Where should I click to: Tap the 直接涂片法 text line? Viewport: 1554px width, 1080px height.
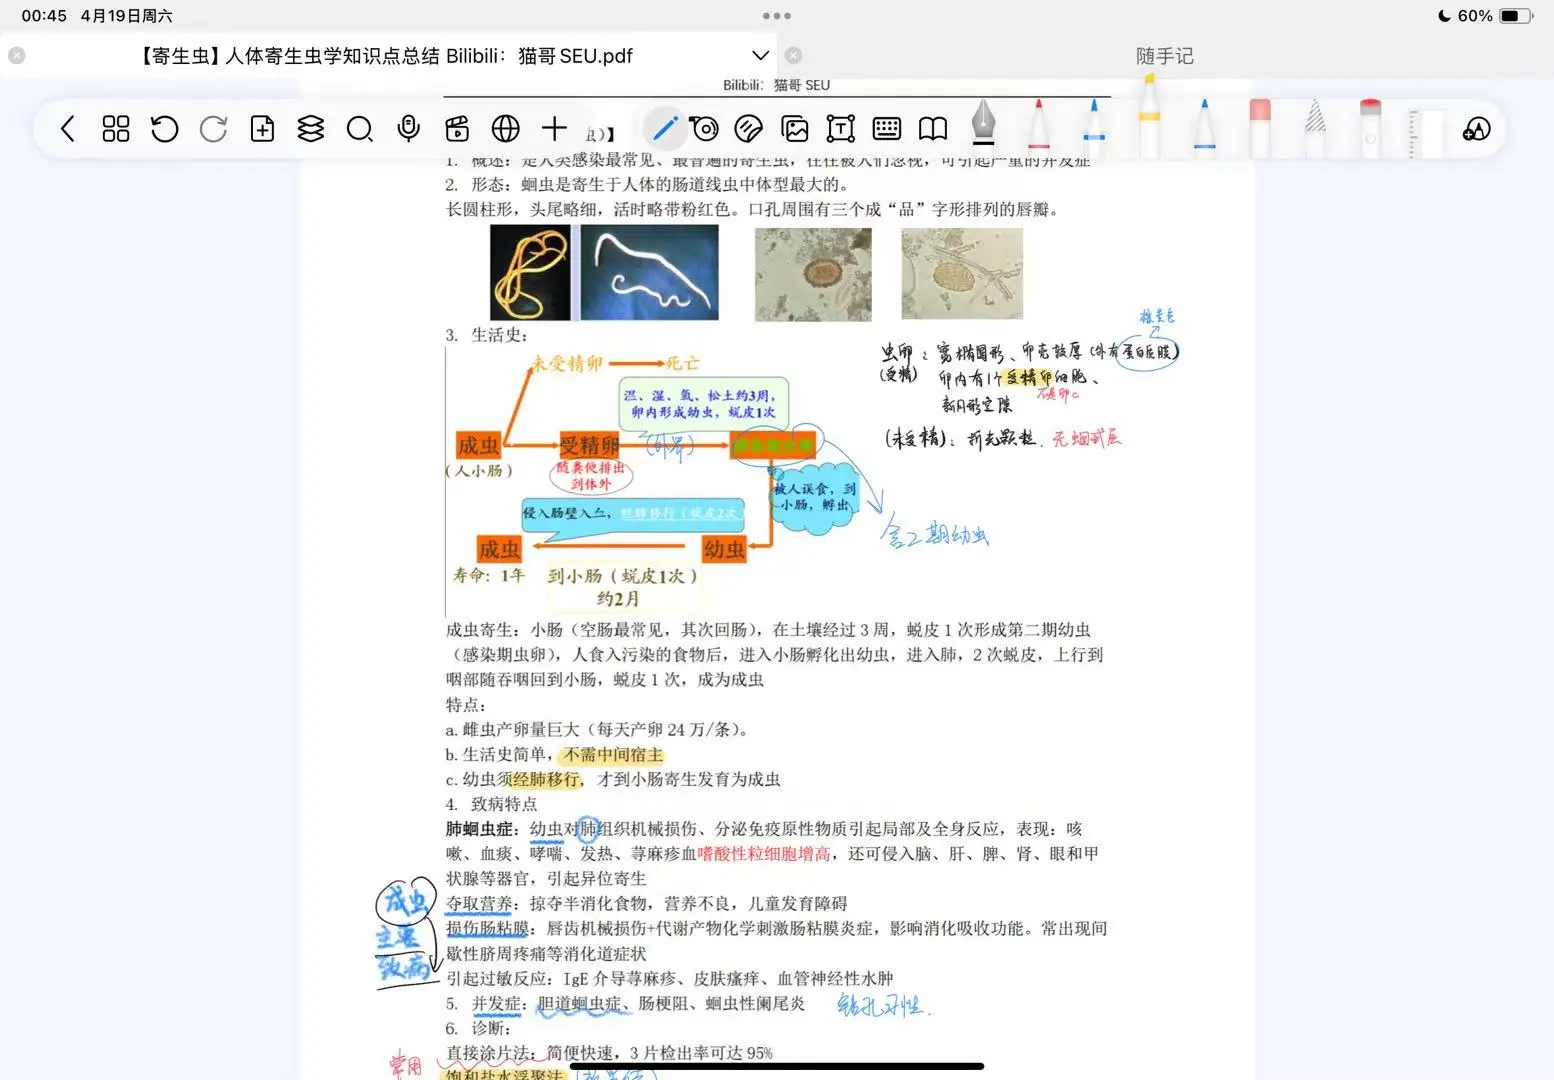(x=609, y=1053)
